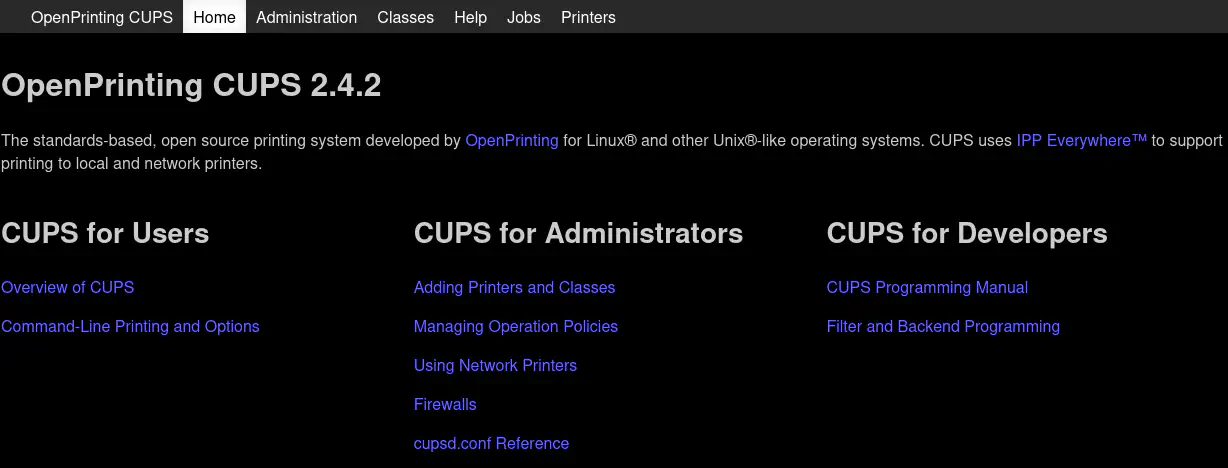Visit Using Network Printers page
This screenshot has width=1228, height=468.
click(x=495, y=366)
